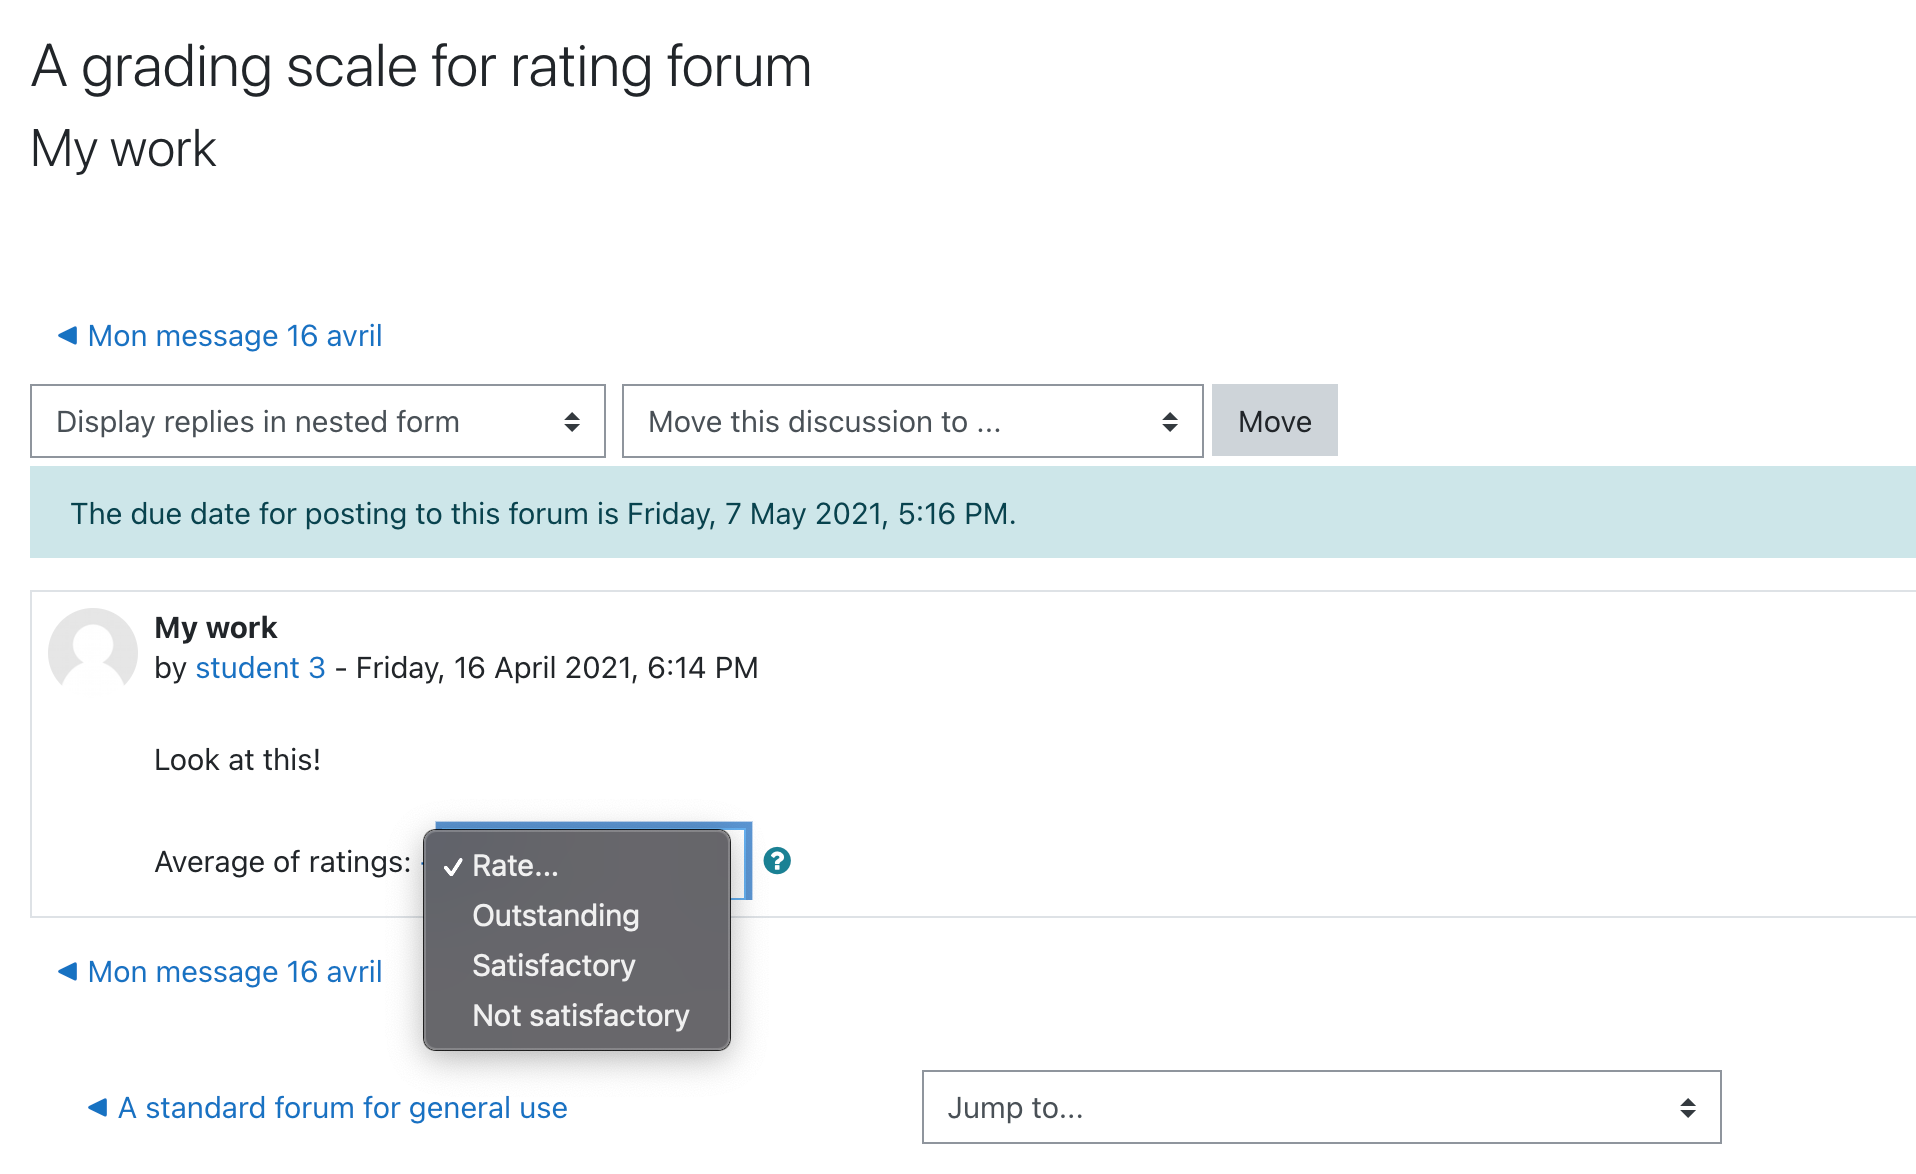This screenshot has height=1174, width=1916.
Task: Click the Look at this! post text
Action: pyautogui.click(x=237, y=760)
